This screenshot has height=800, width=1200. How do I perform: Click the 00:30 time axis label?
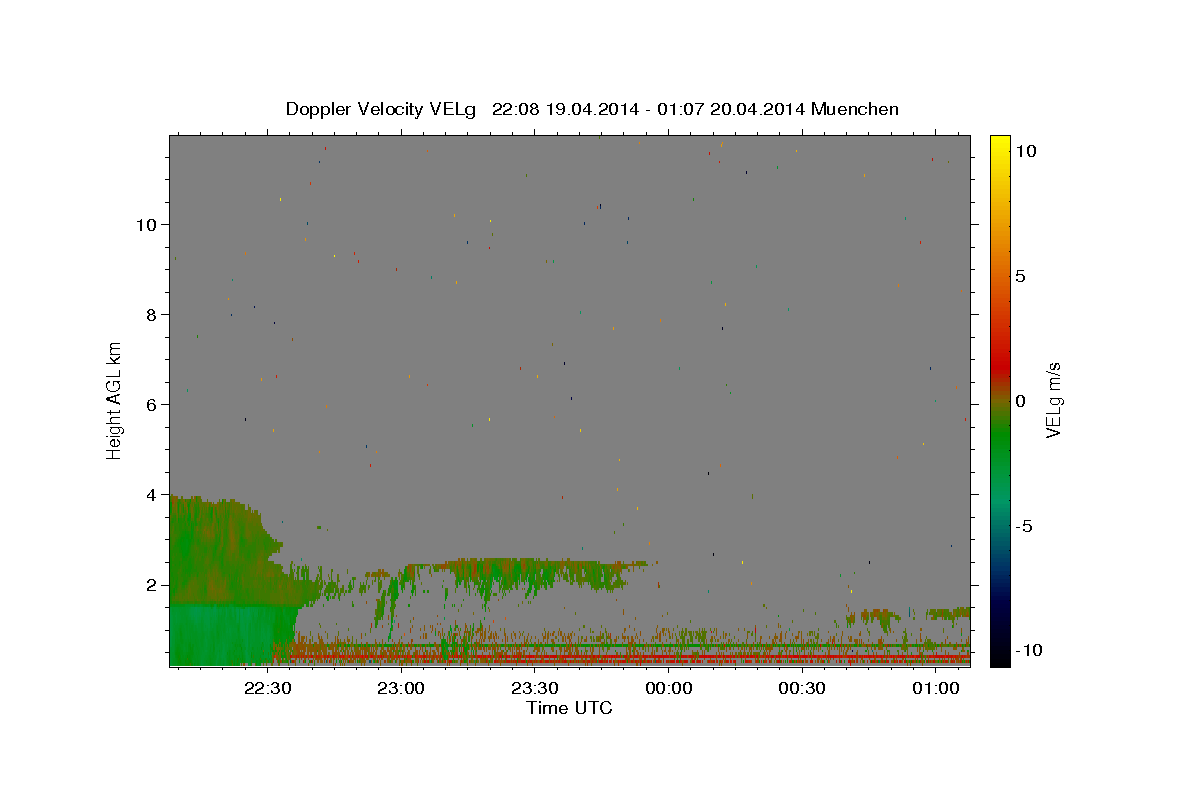(802, 689)
